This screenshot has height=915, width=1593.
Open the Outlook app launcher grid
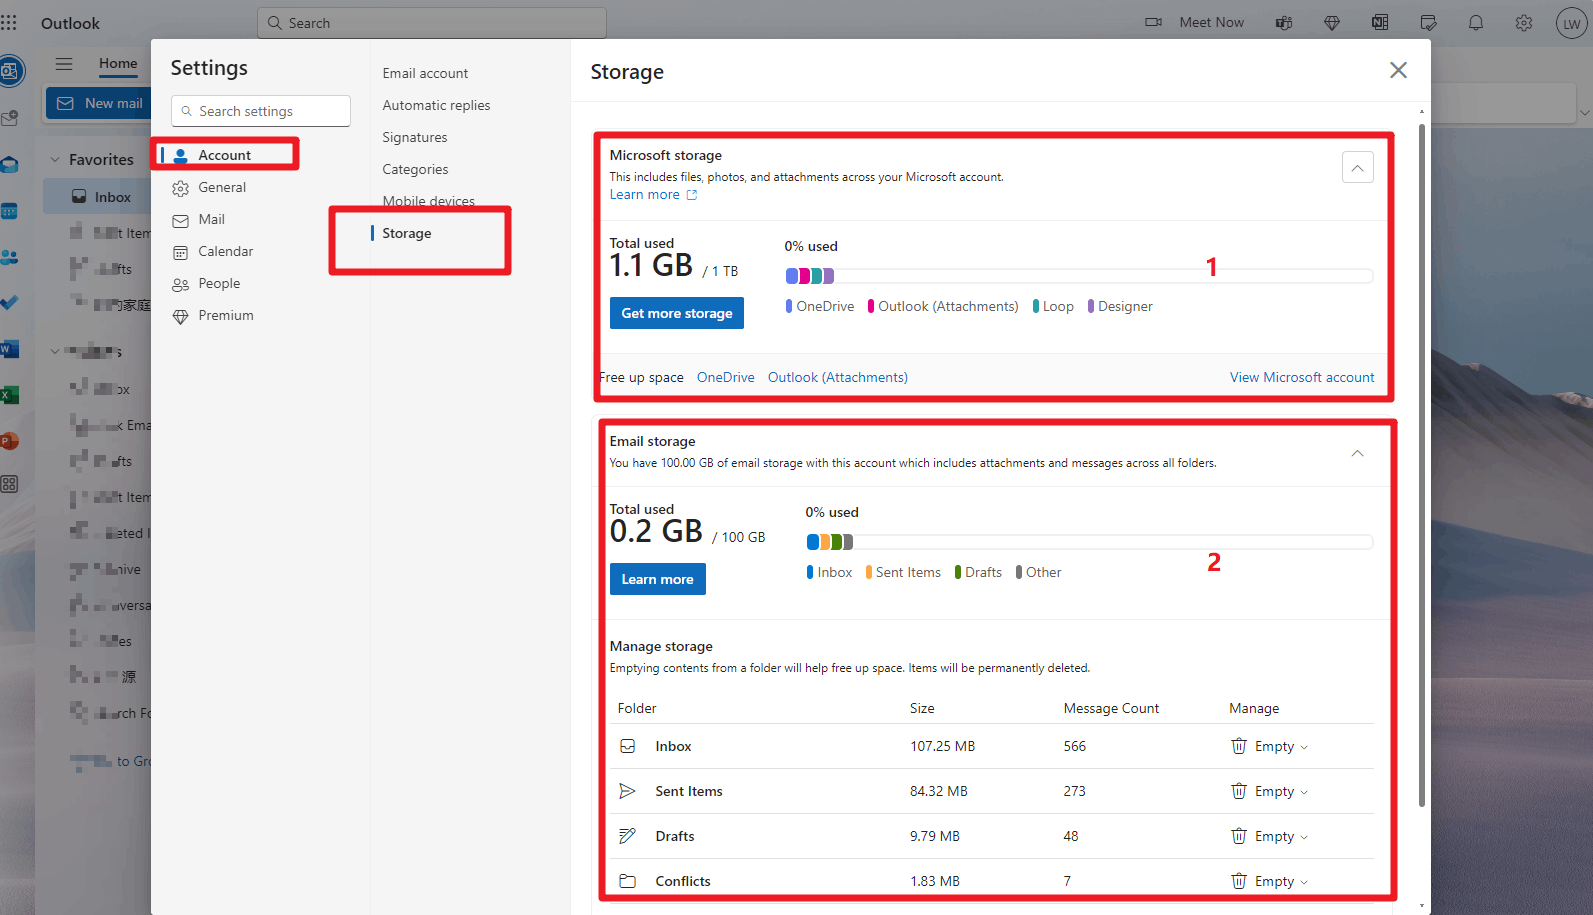coord(9,22)
